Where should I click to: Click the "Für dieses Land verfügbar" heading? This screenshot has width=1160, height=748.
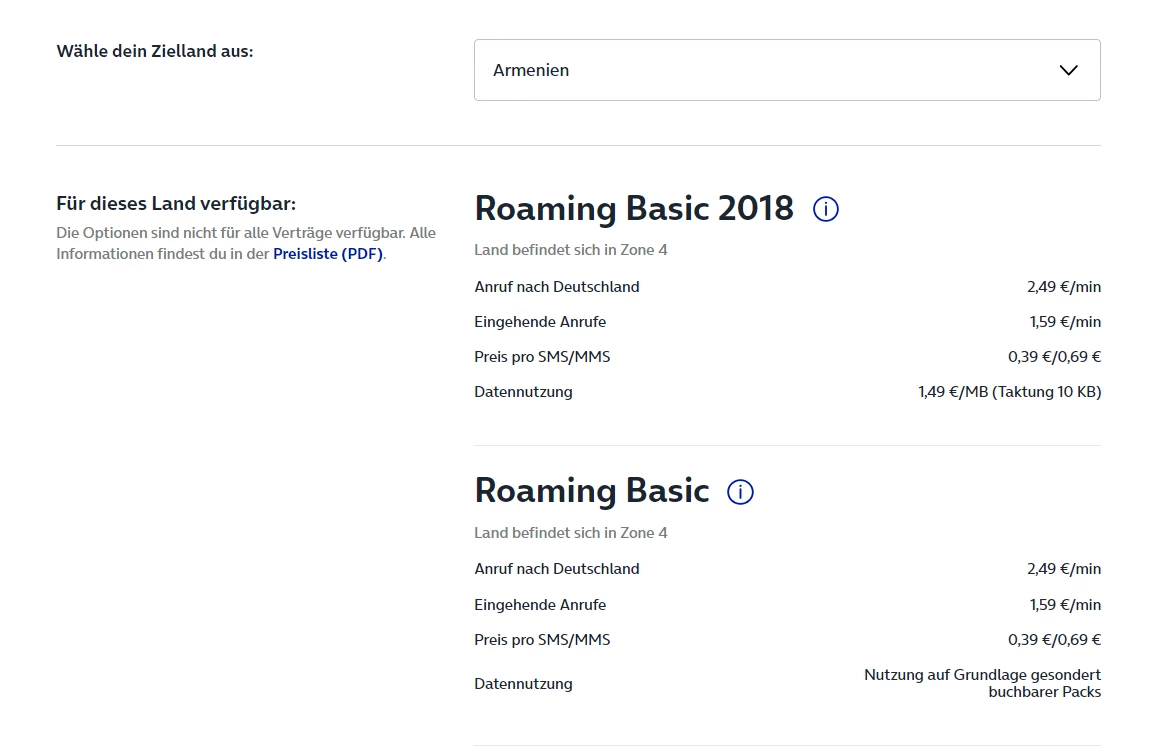pyautogui.click(x=176, y=204)
